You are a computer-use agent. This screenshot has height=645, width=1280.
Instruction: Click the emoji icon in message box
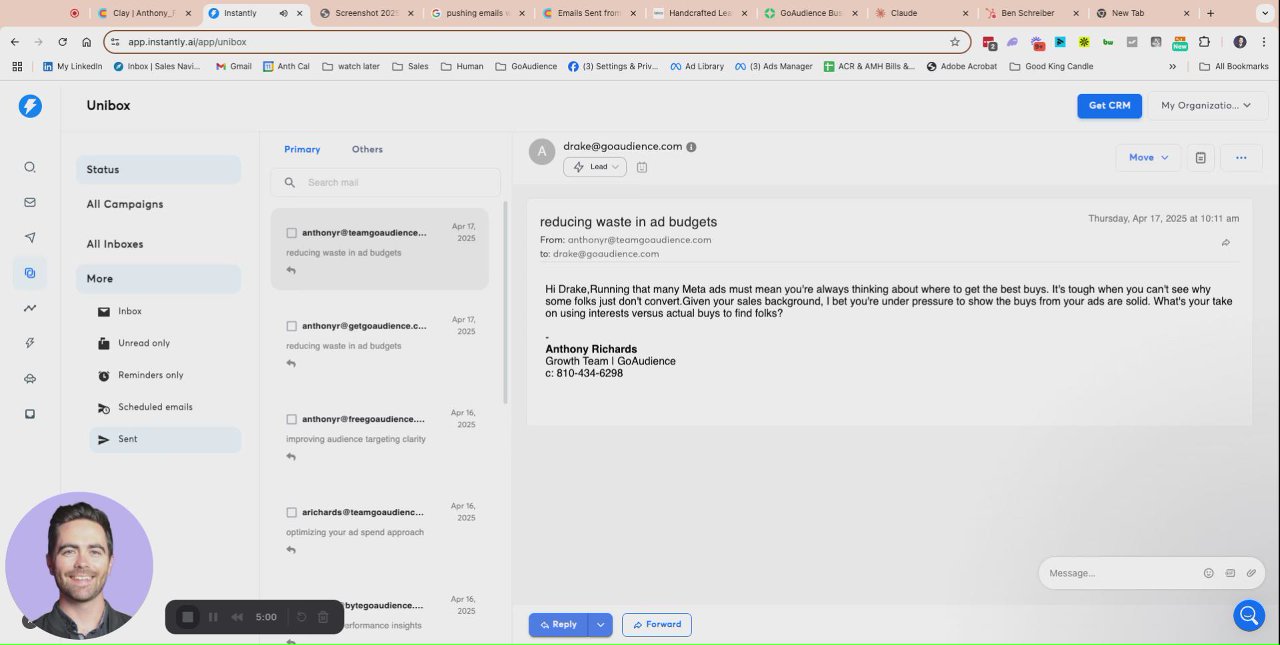[1208, 573]
